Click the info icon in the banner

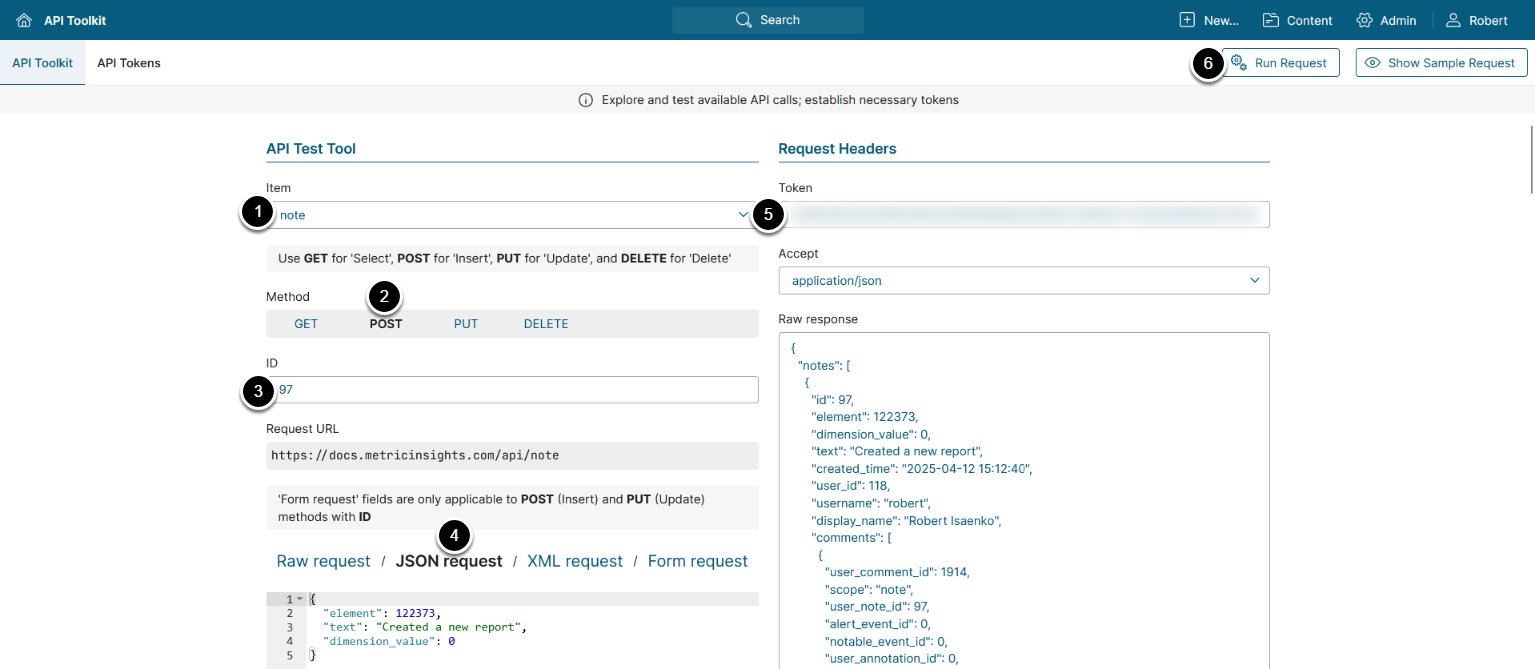tap(586, 100)
